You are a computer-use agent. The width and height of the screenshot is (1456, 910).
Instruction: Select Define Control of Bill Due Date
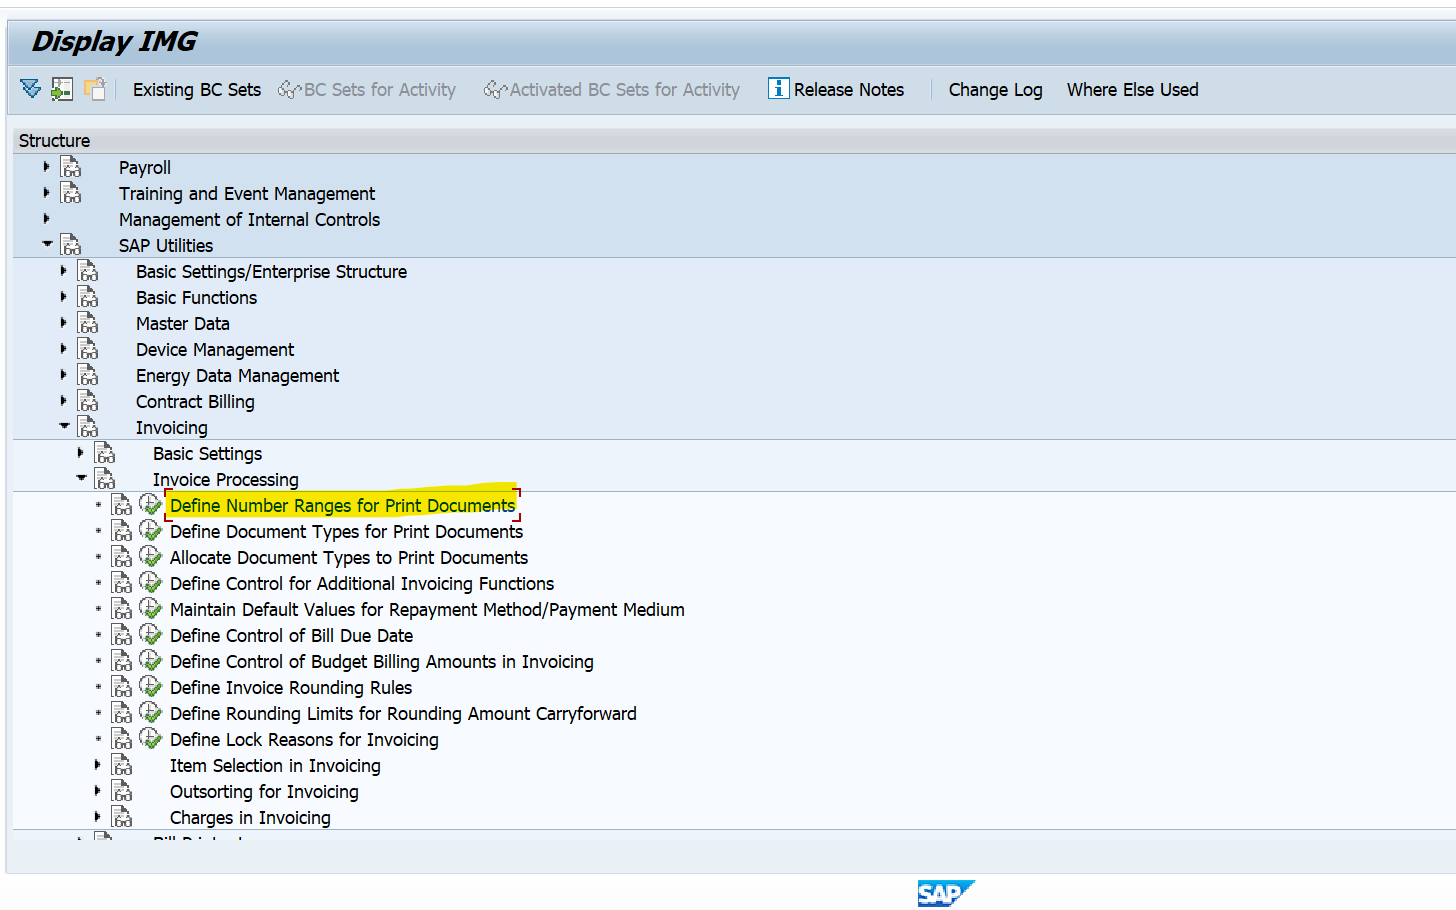click(291, 635)
